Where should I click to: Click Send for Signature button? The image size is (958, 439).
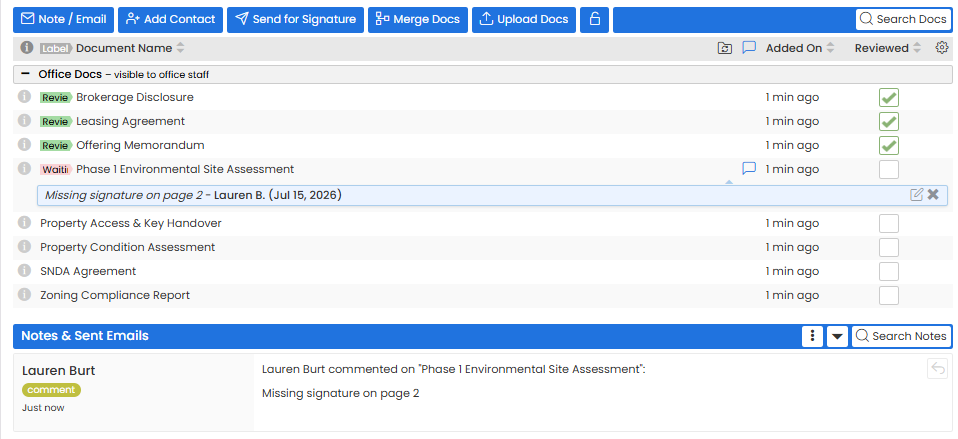click(296, 20)
